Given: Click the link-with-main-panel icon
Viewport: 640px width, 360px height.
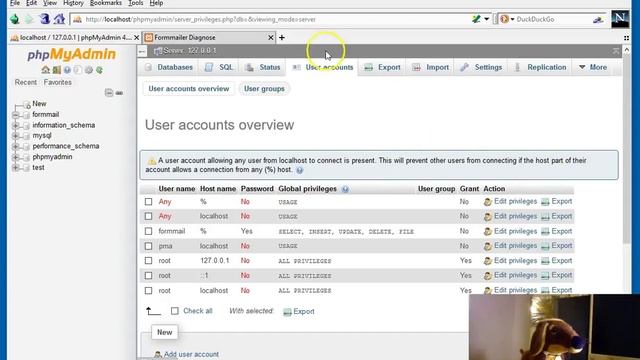Looking at the screenshot, I should pyautogui.click(x=119, y=93).
